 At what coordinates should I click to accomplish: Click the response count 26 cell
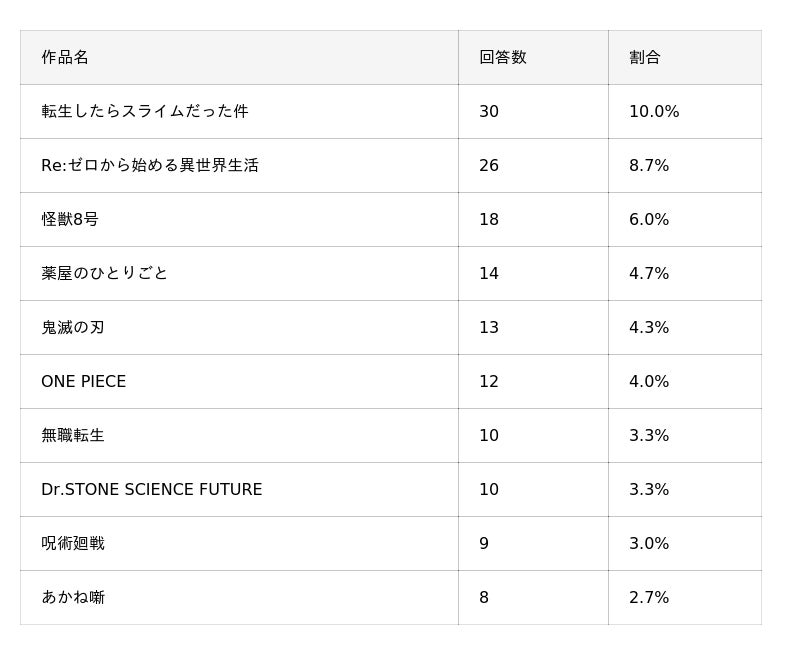489,165
